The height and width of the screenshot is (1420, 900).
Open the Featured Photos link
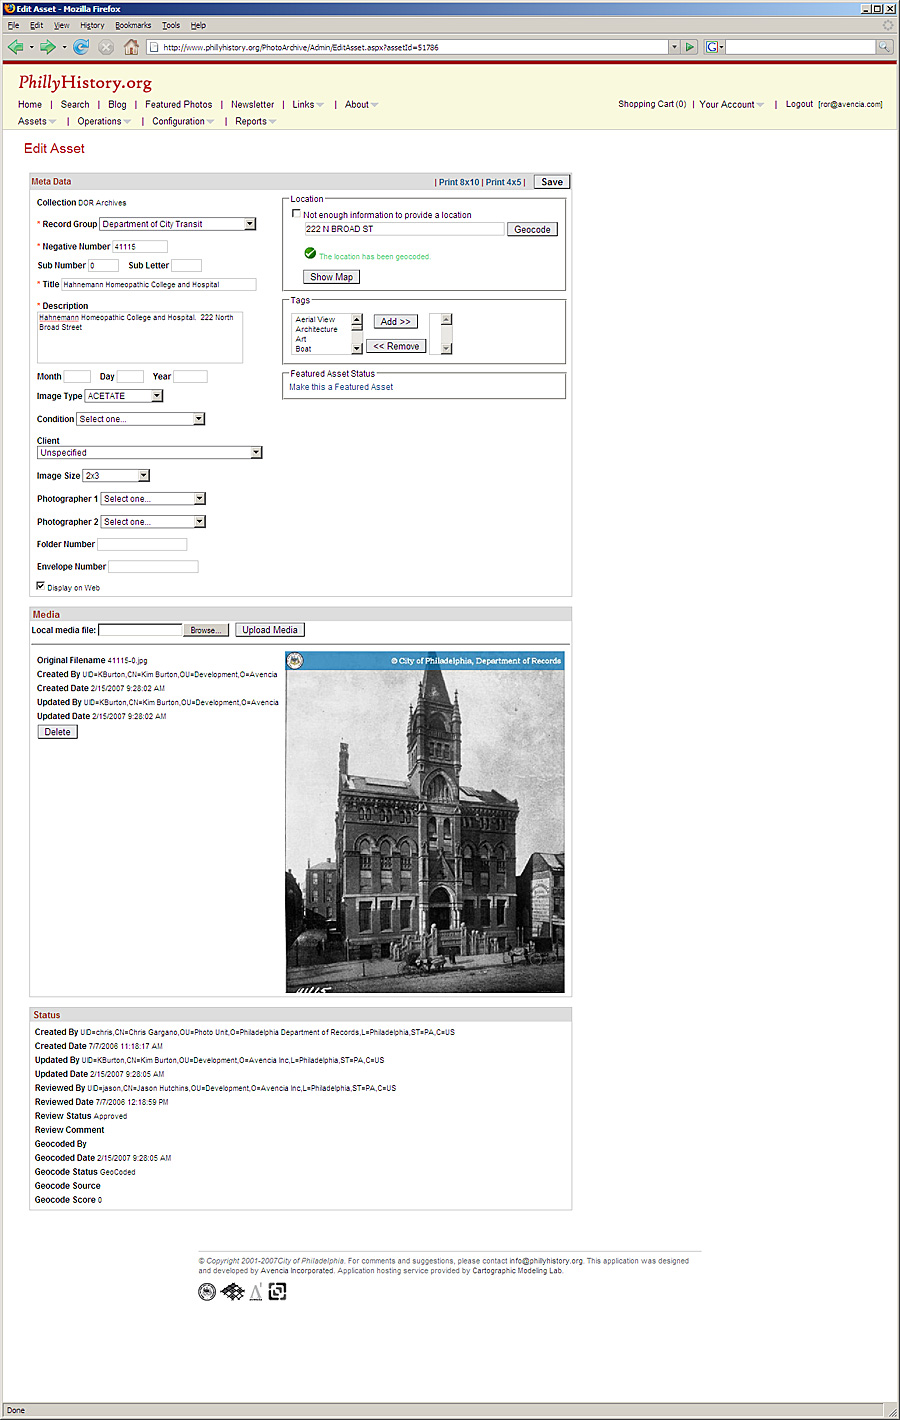click(x=178, y=104)
